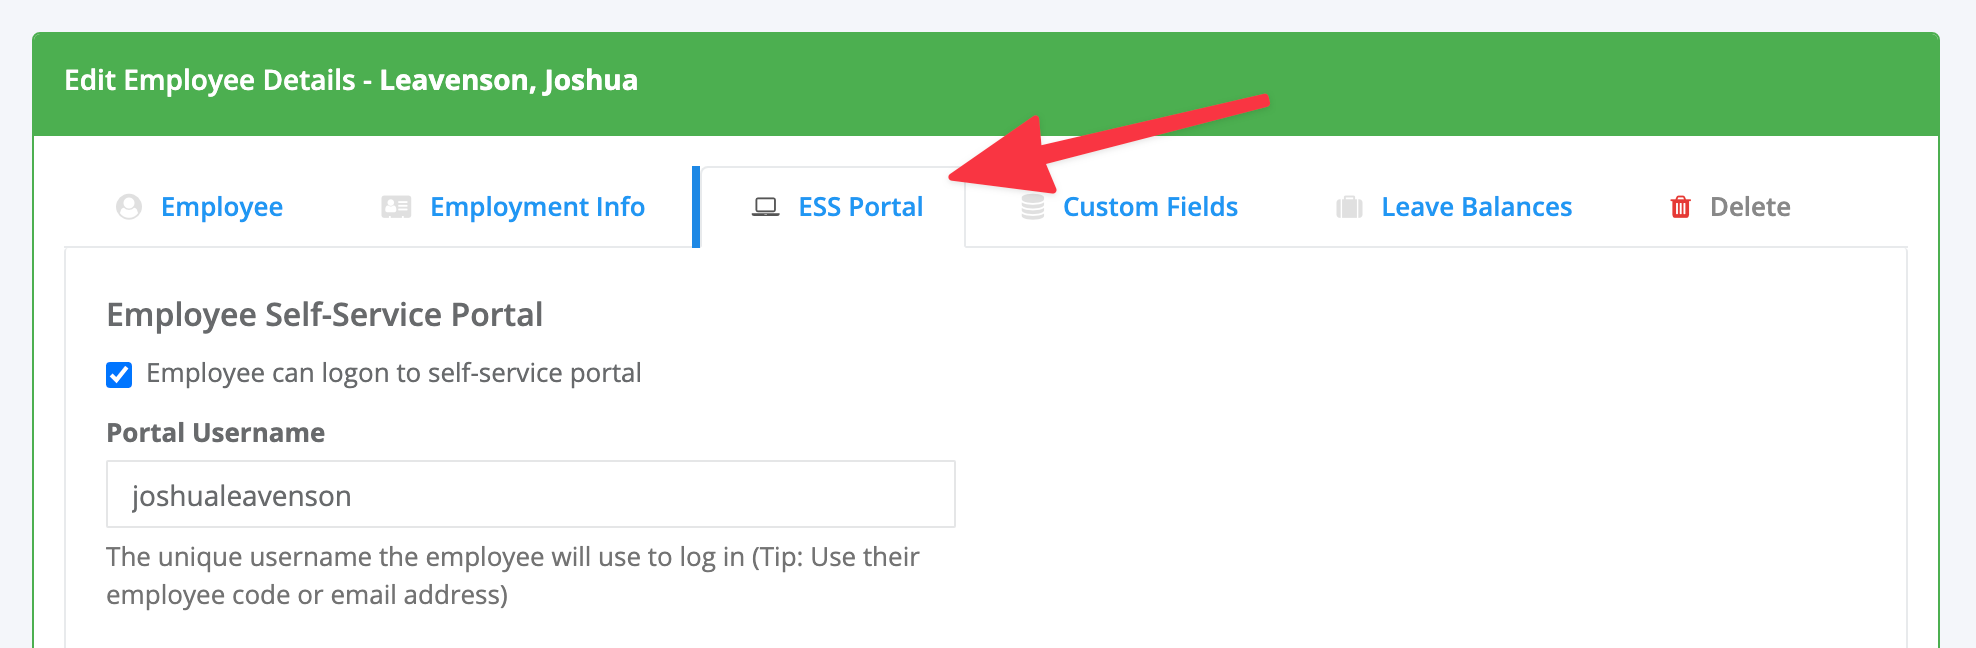The image size is (1976, 648).
Task: Click the person icon beside Employee
Action: coord(129,207)
